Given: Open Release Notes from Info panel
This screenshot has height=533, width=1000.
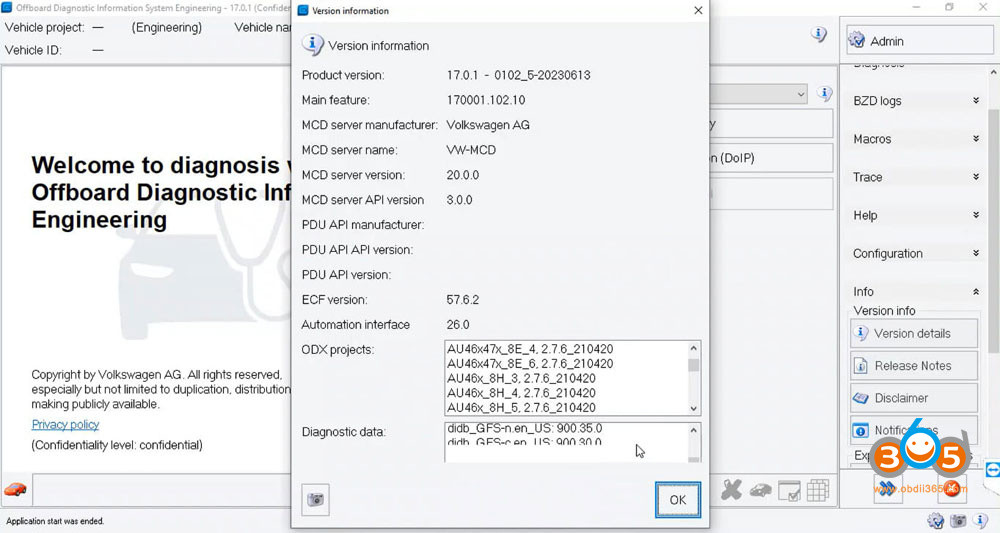Looking at the screenshot, I should 912,366.
